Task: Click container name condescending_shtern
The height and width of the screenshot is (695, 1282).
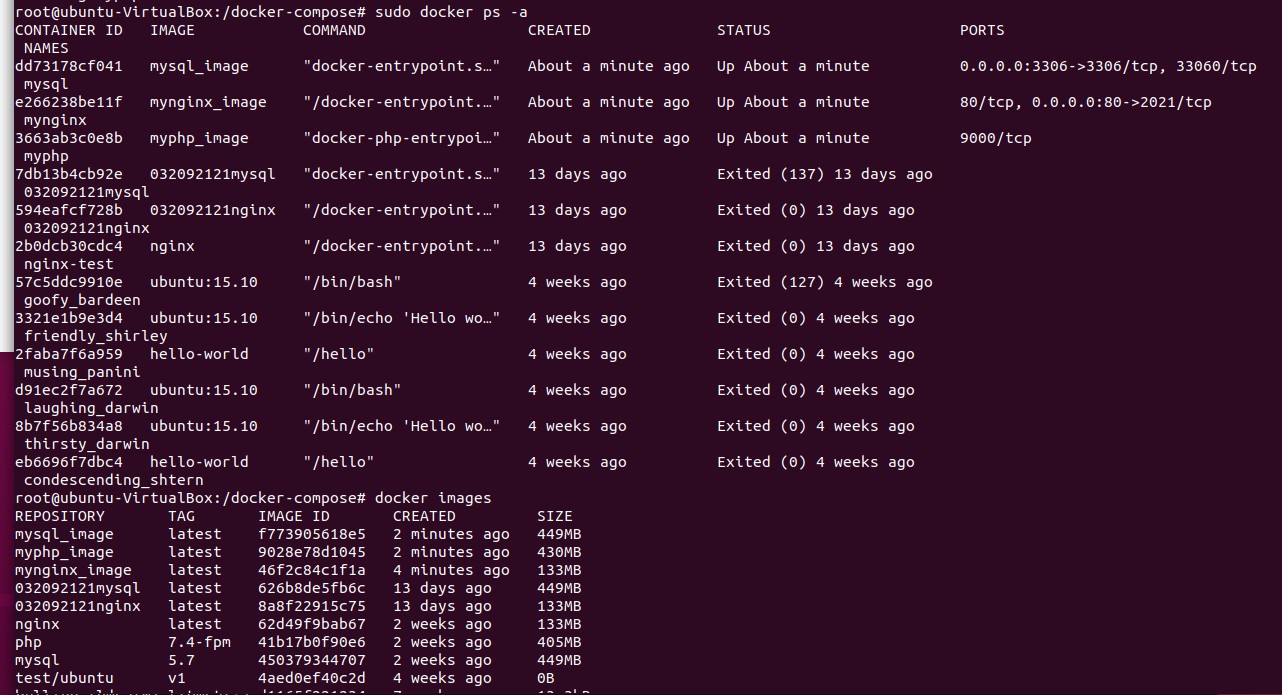Action: tap(114, 480)
